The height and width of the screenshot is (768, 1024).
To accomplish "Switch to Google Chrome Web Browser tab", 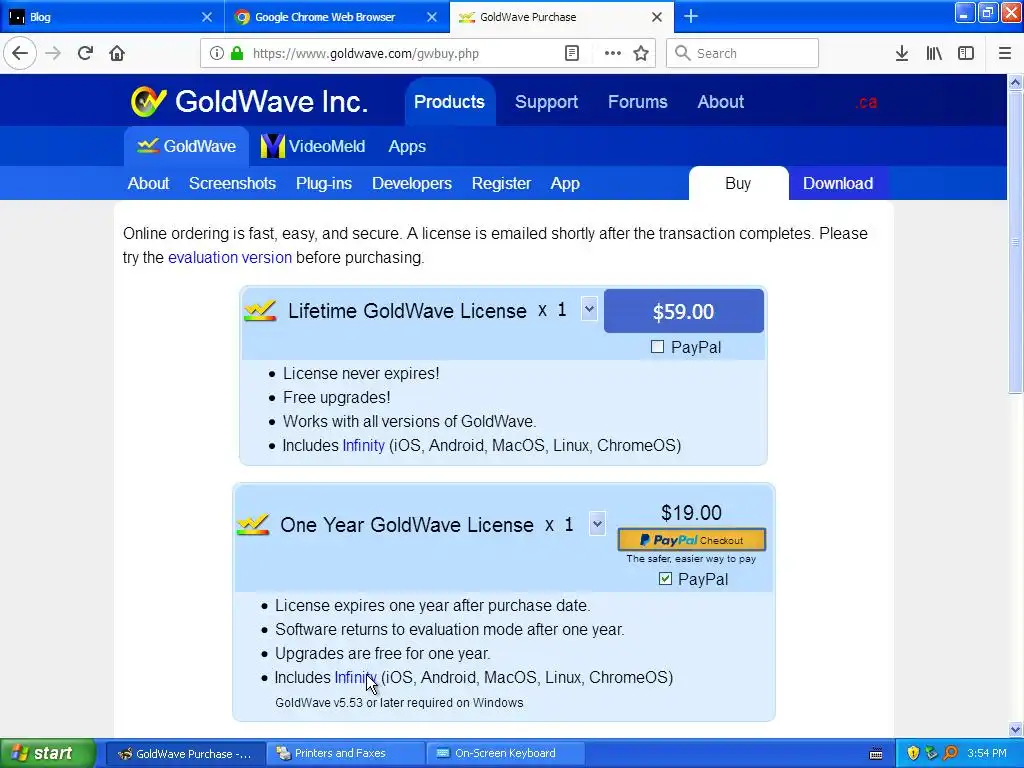I will [x=337, y=17].
